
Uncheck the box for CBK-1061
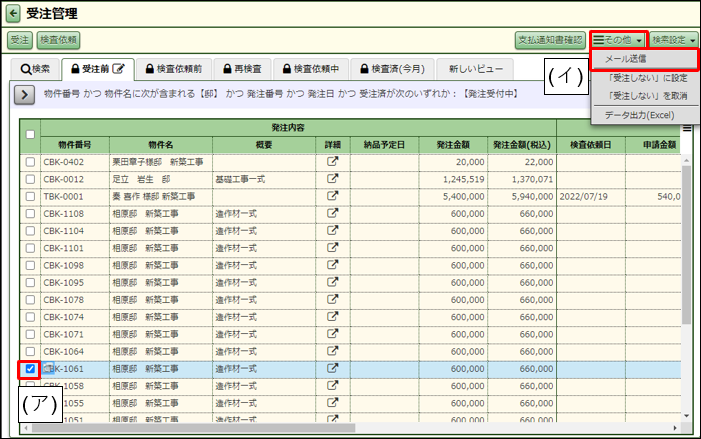30,369
